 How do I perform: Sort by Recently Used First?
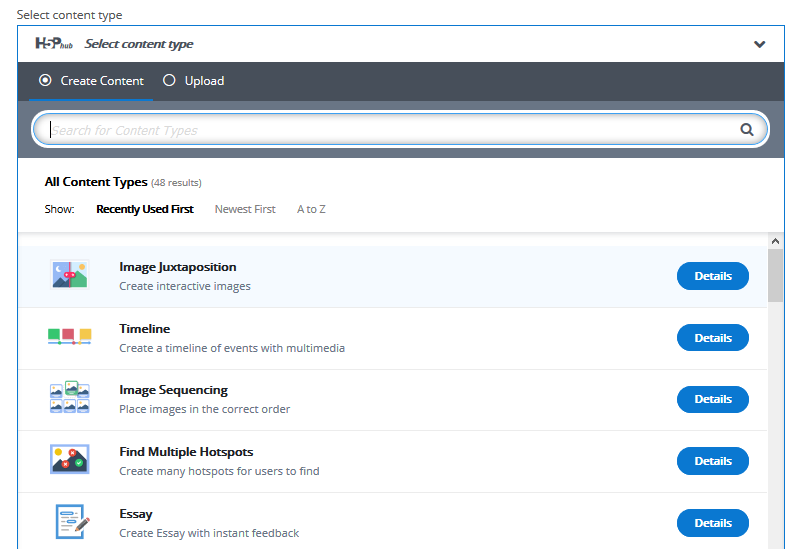tap(145, 209)
